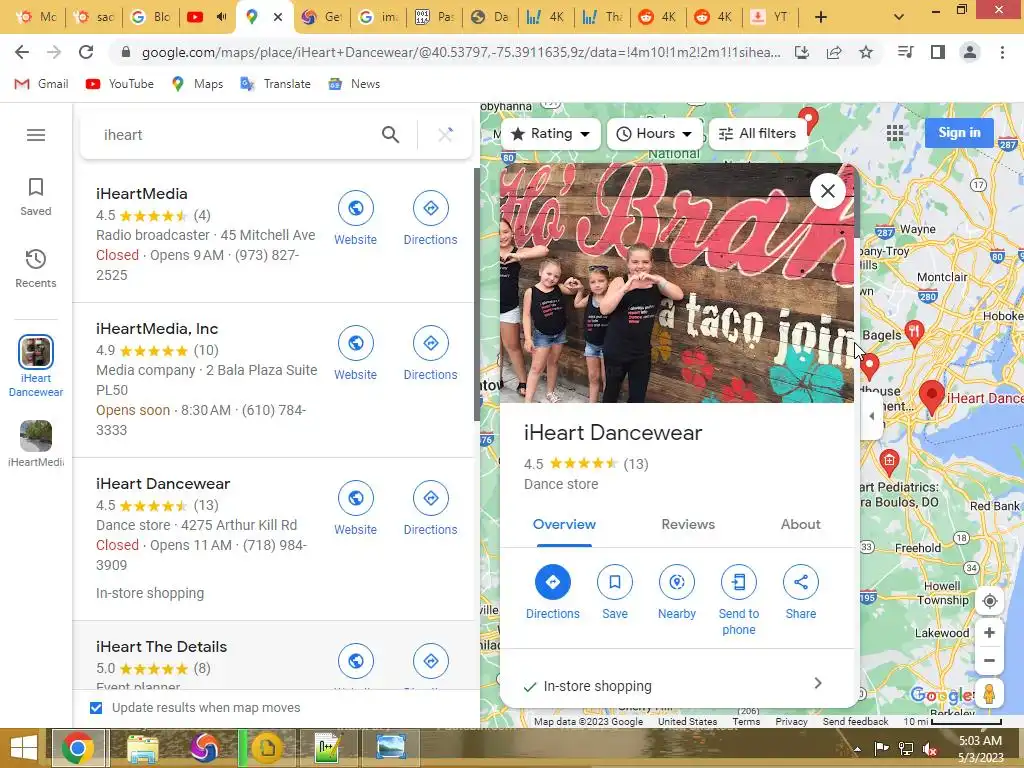Bookmark this page with star icon
1024x768 pixels.
[865, 52]
